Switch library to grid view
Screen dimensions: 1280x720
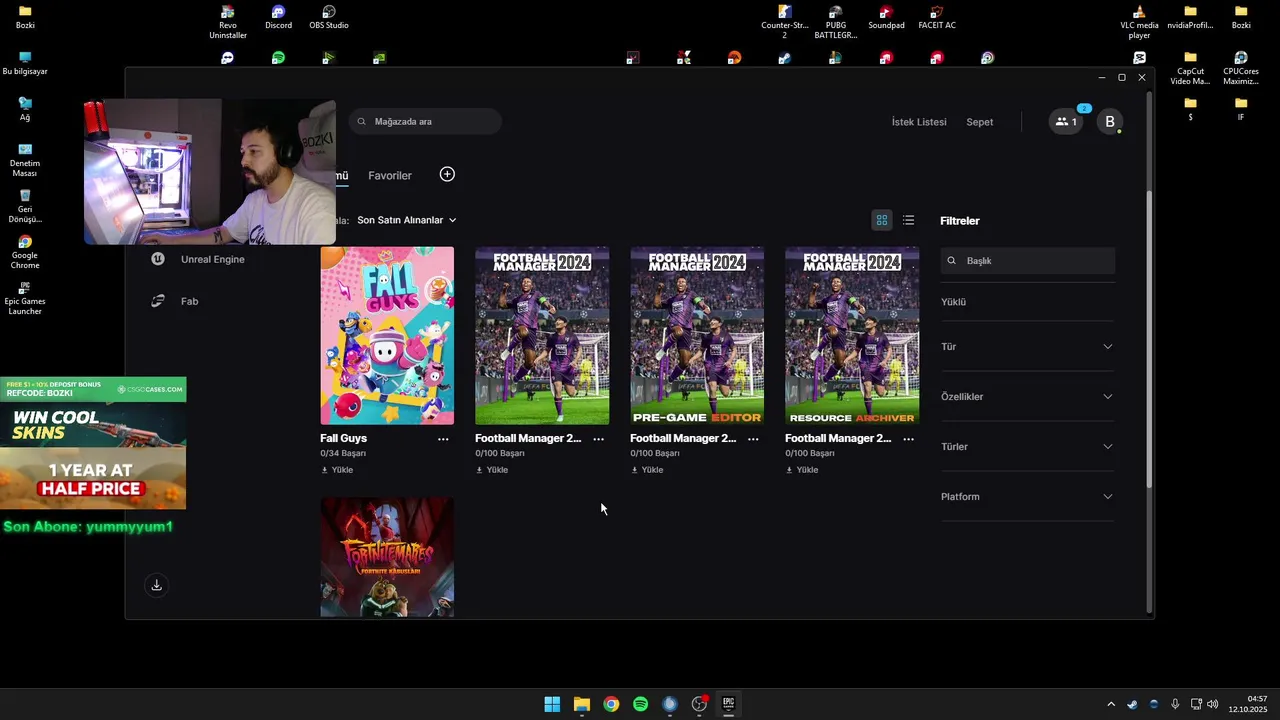click(881, 220)
